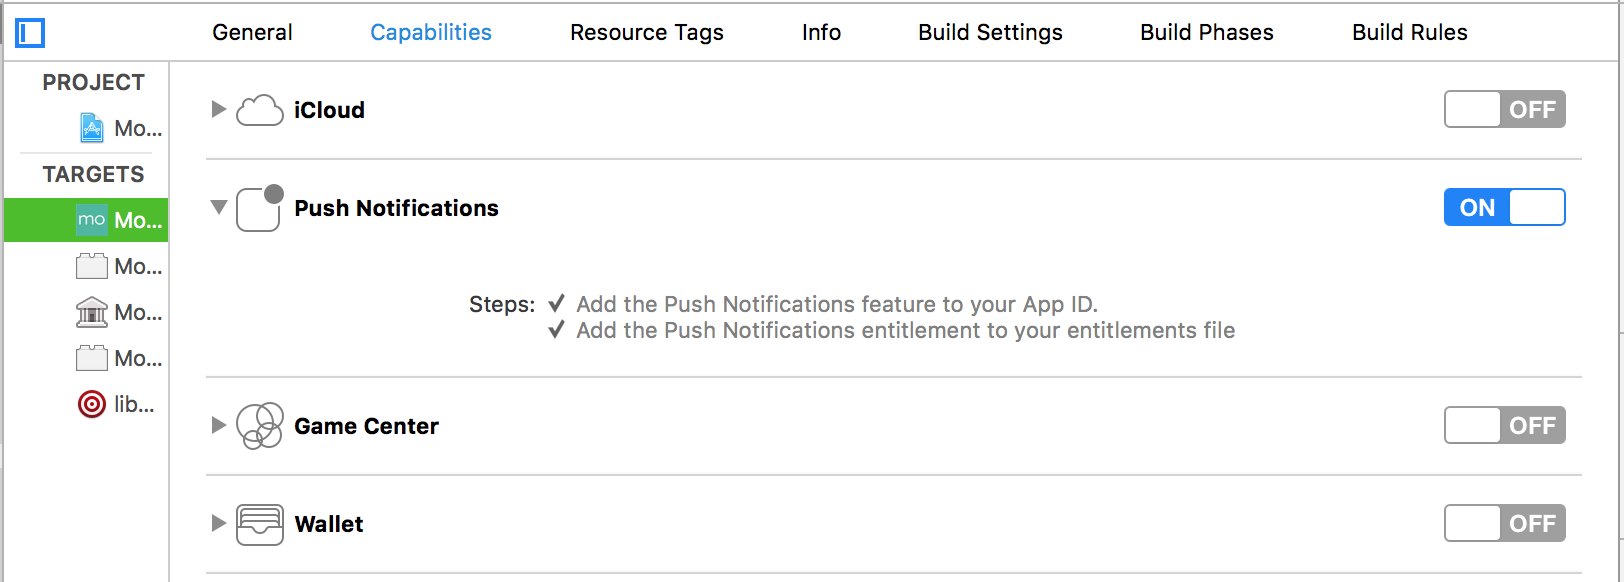Disable the Push Notifications switch
This screenshot has height=582, width=1624.
(x=1504, y=207)
